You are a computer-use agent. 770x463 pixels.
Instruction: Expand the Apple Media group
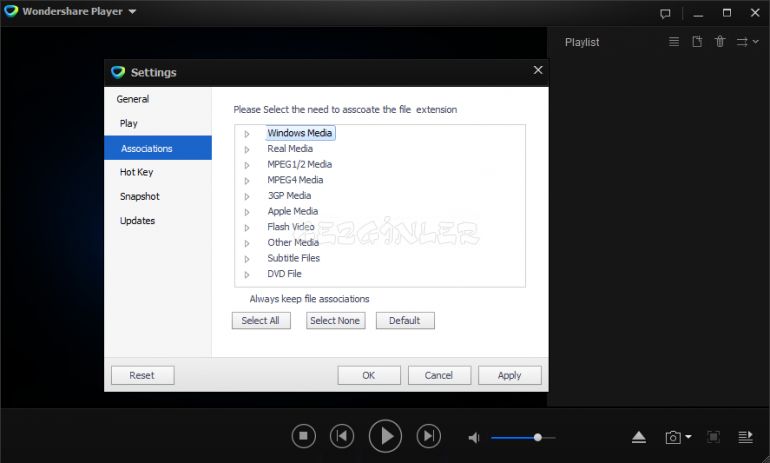click(x=247, y=212)
